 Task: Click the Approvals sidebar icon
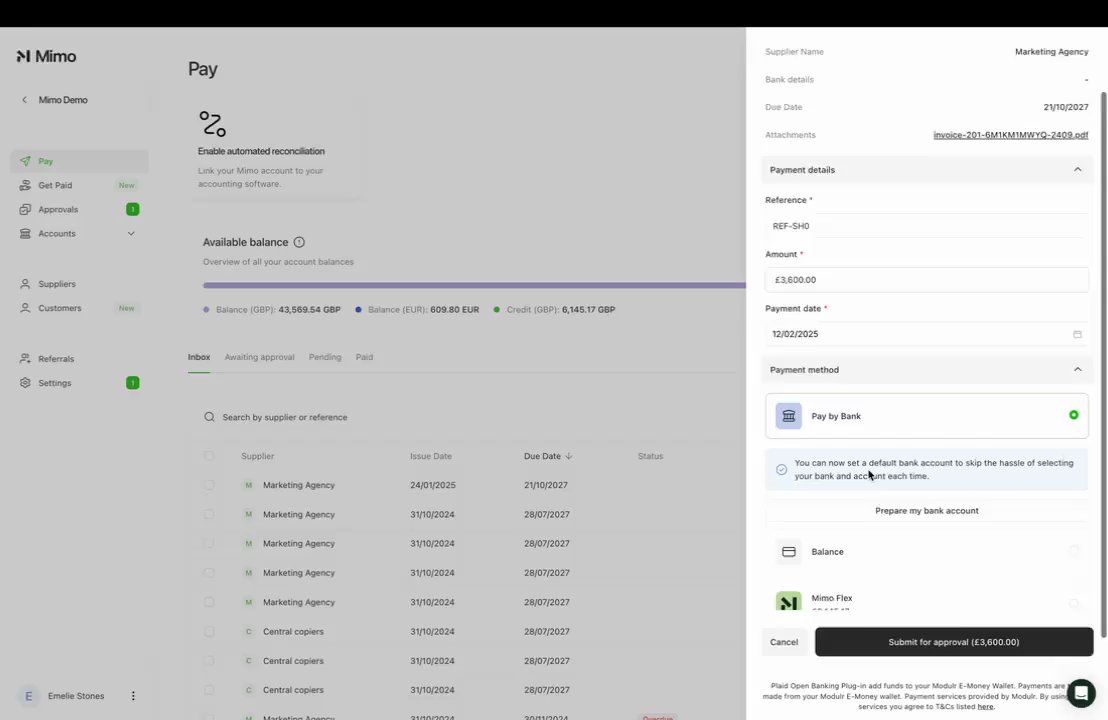(25, 209)
